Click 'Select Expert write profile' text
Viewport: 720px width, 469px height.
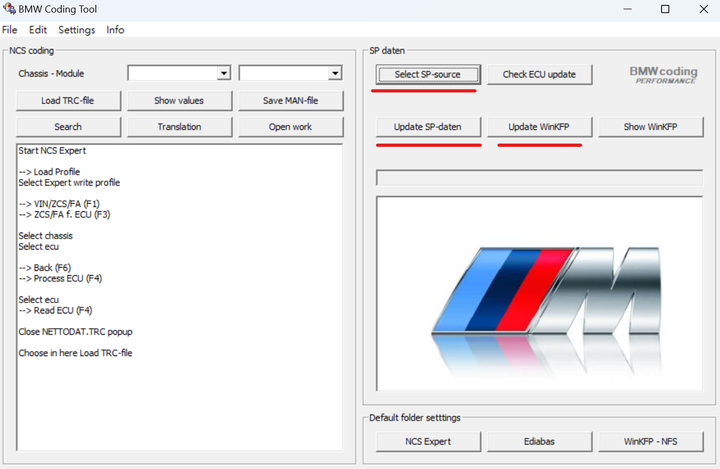[69, 183]
